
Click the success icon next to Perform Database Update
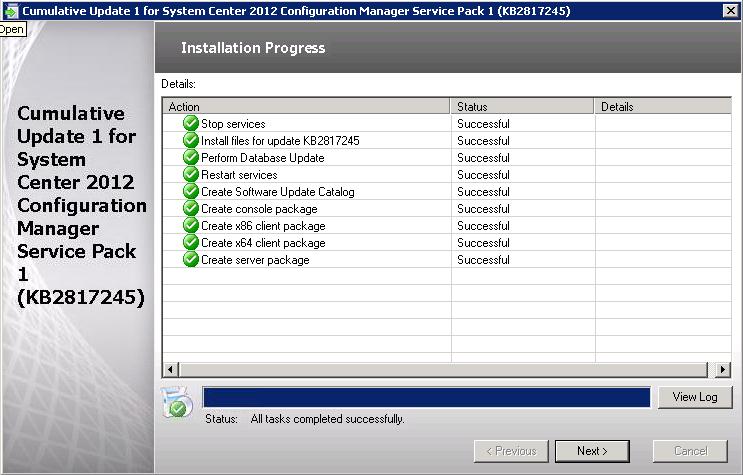pyautogui.click(x=191, y=158)
